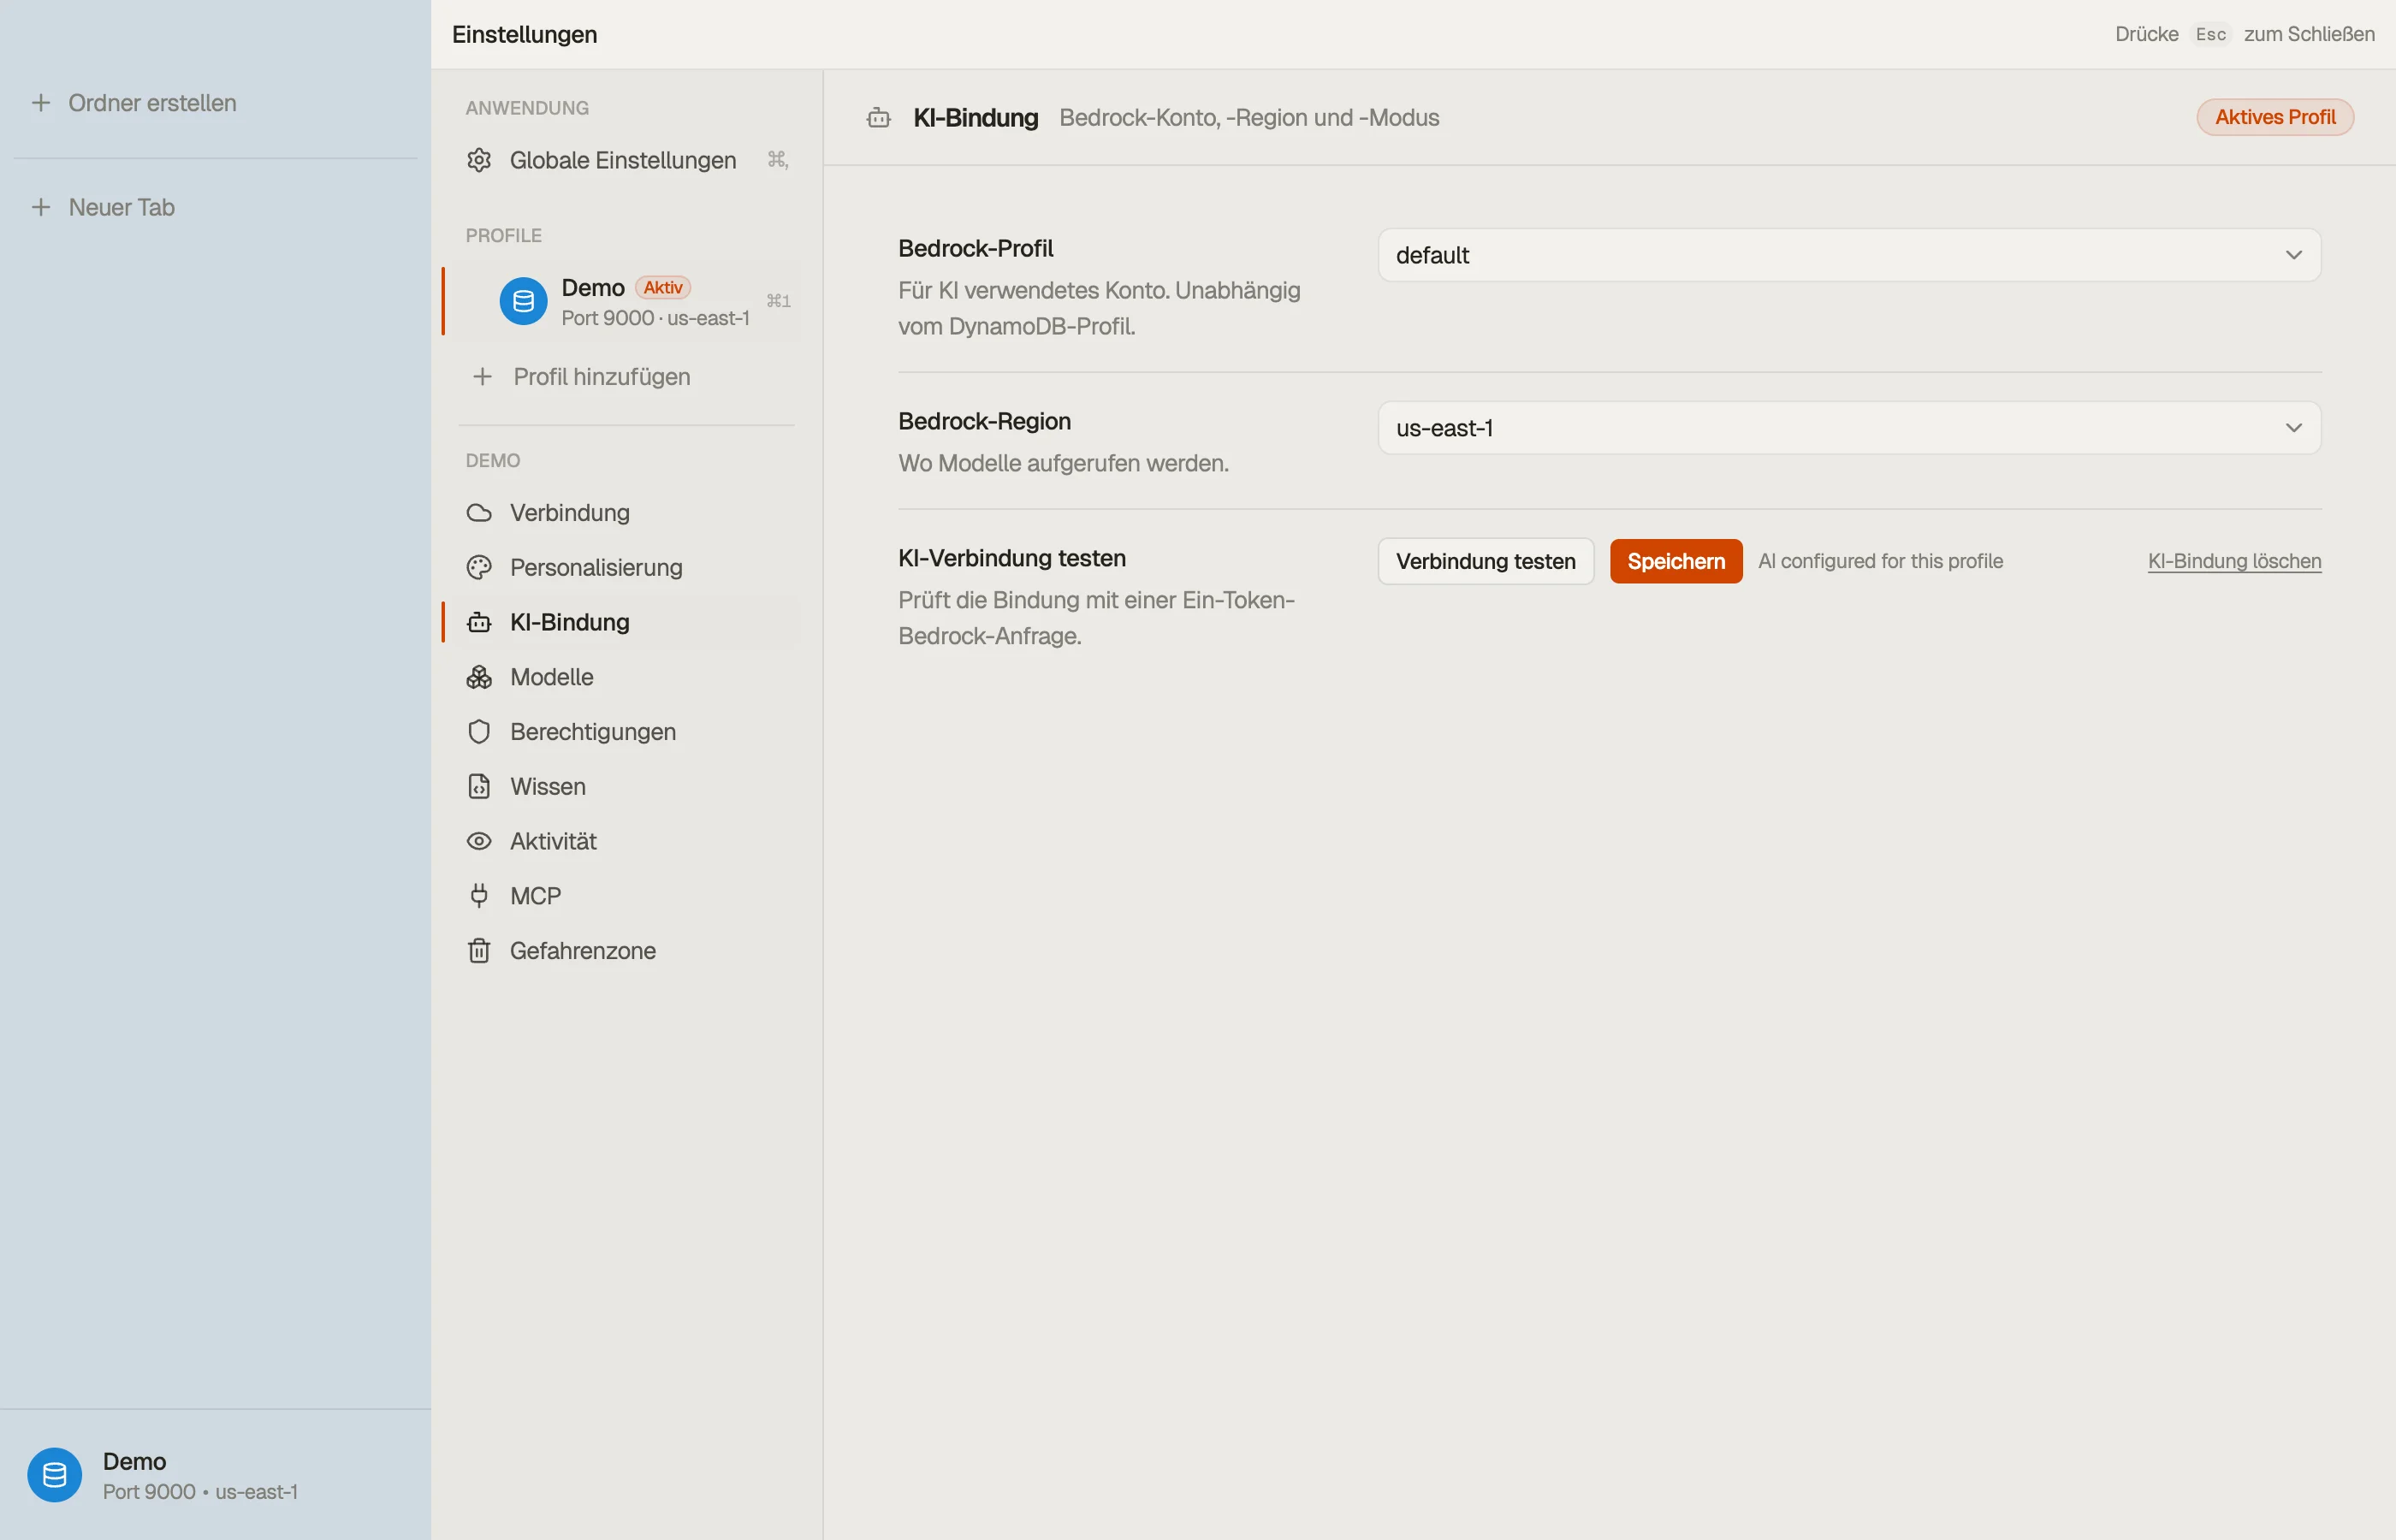The height and width of the screenshot is (1540, 2396).
Task: Click the eye icon for Aktivität
Action: (479, 841)
